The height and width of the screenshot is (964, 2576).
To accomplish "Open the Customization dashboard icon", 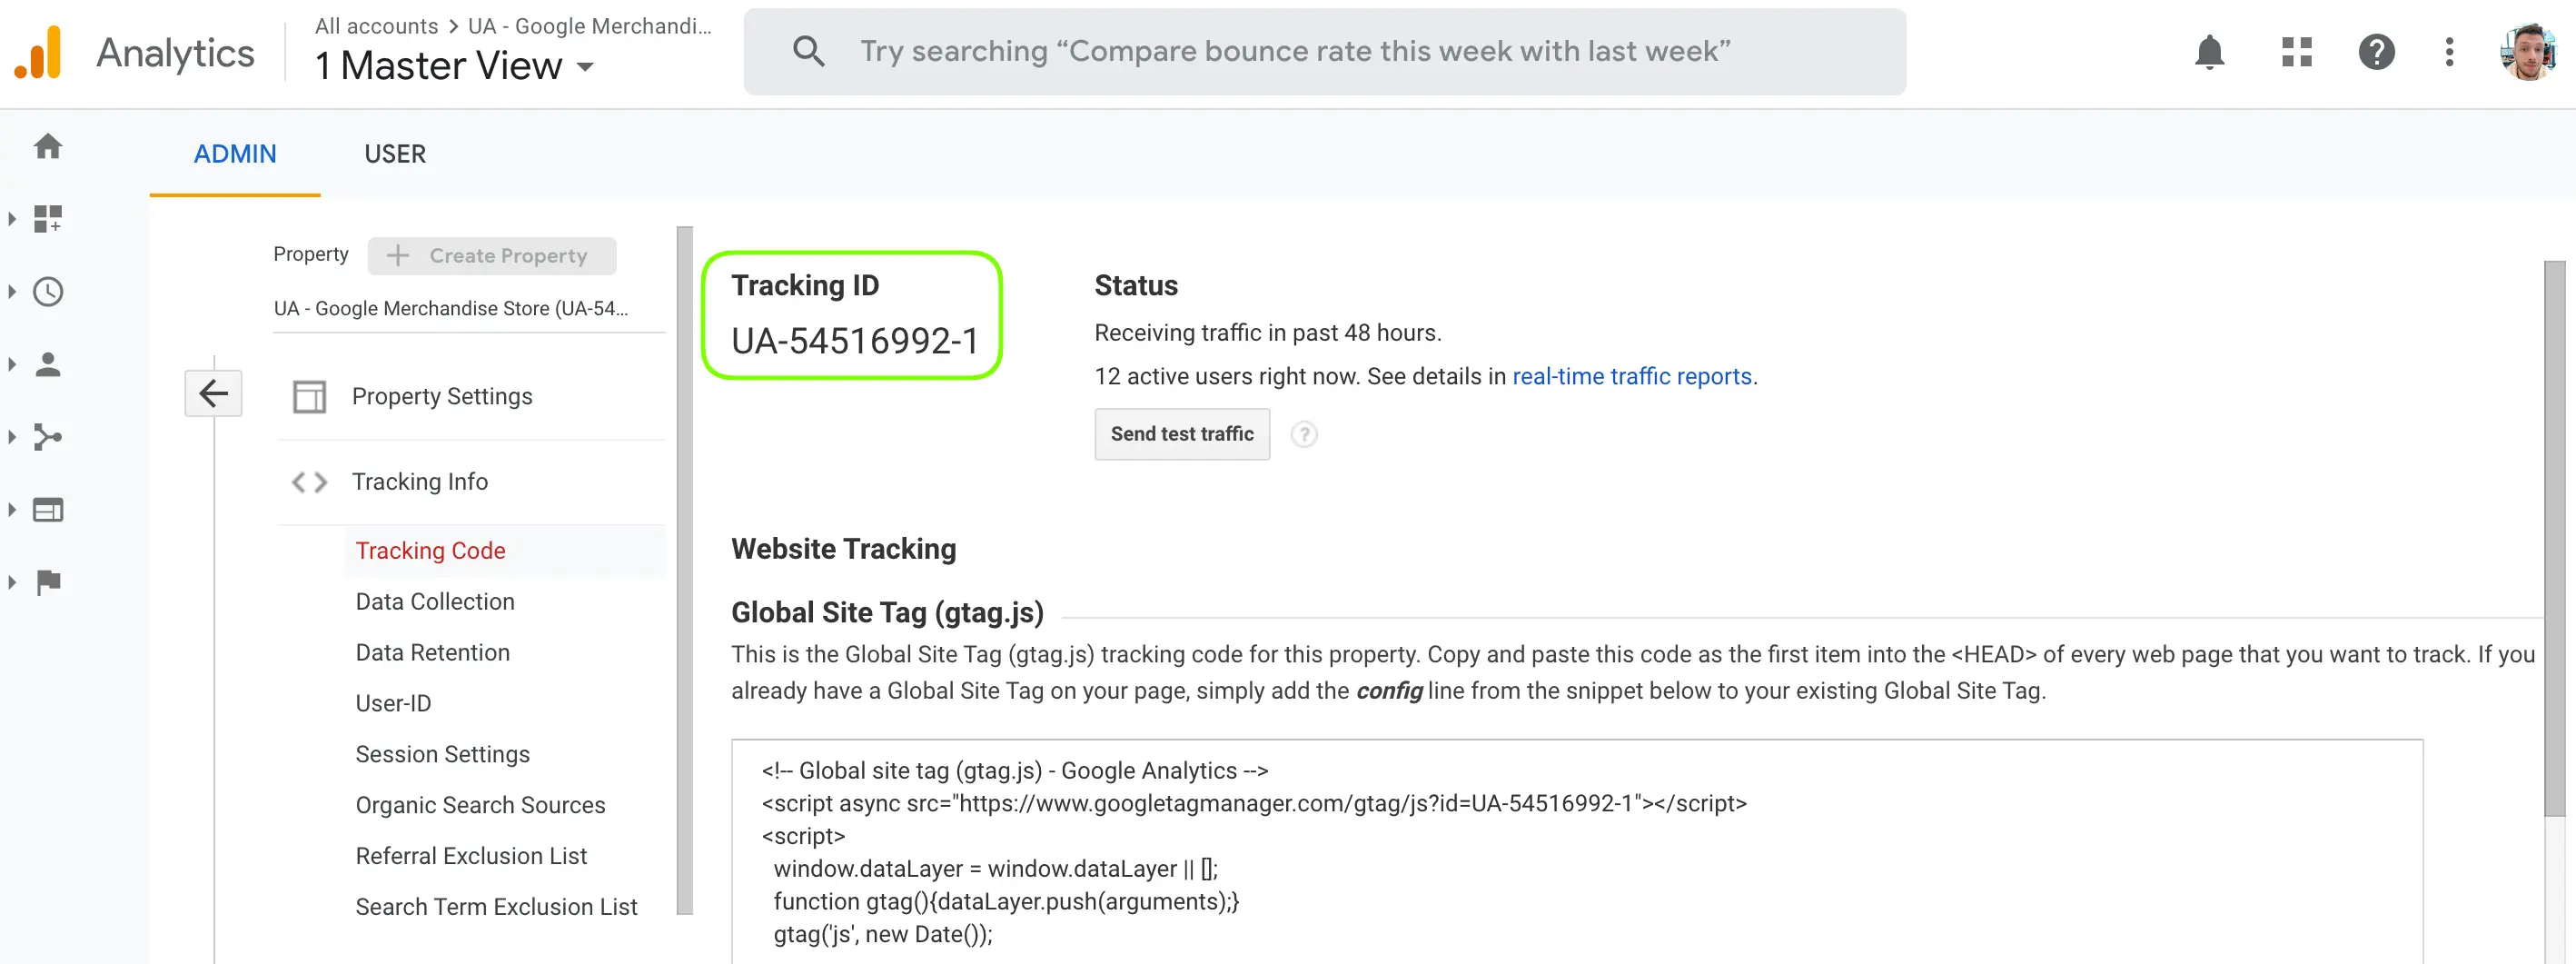I will coord(48,219).
